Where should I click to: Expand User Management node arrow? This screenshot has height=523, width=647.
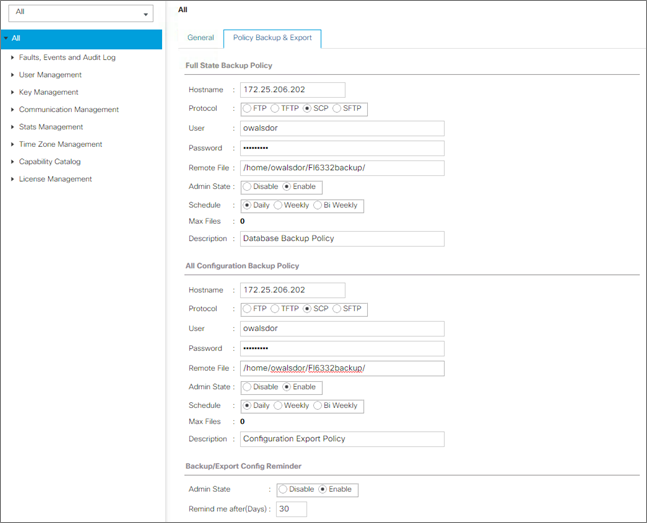[x=12, y=75]
